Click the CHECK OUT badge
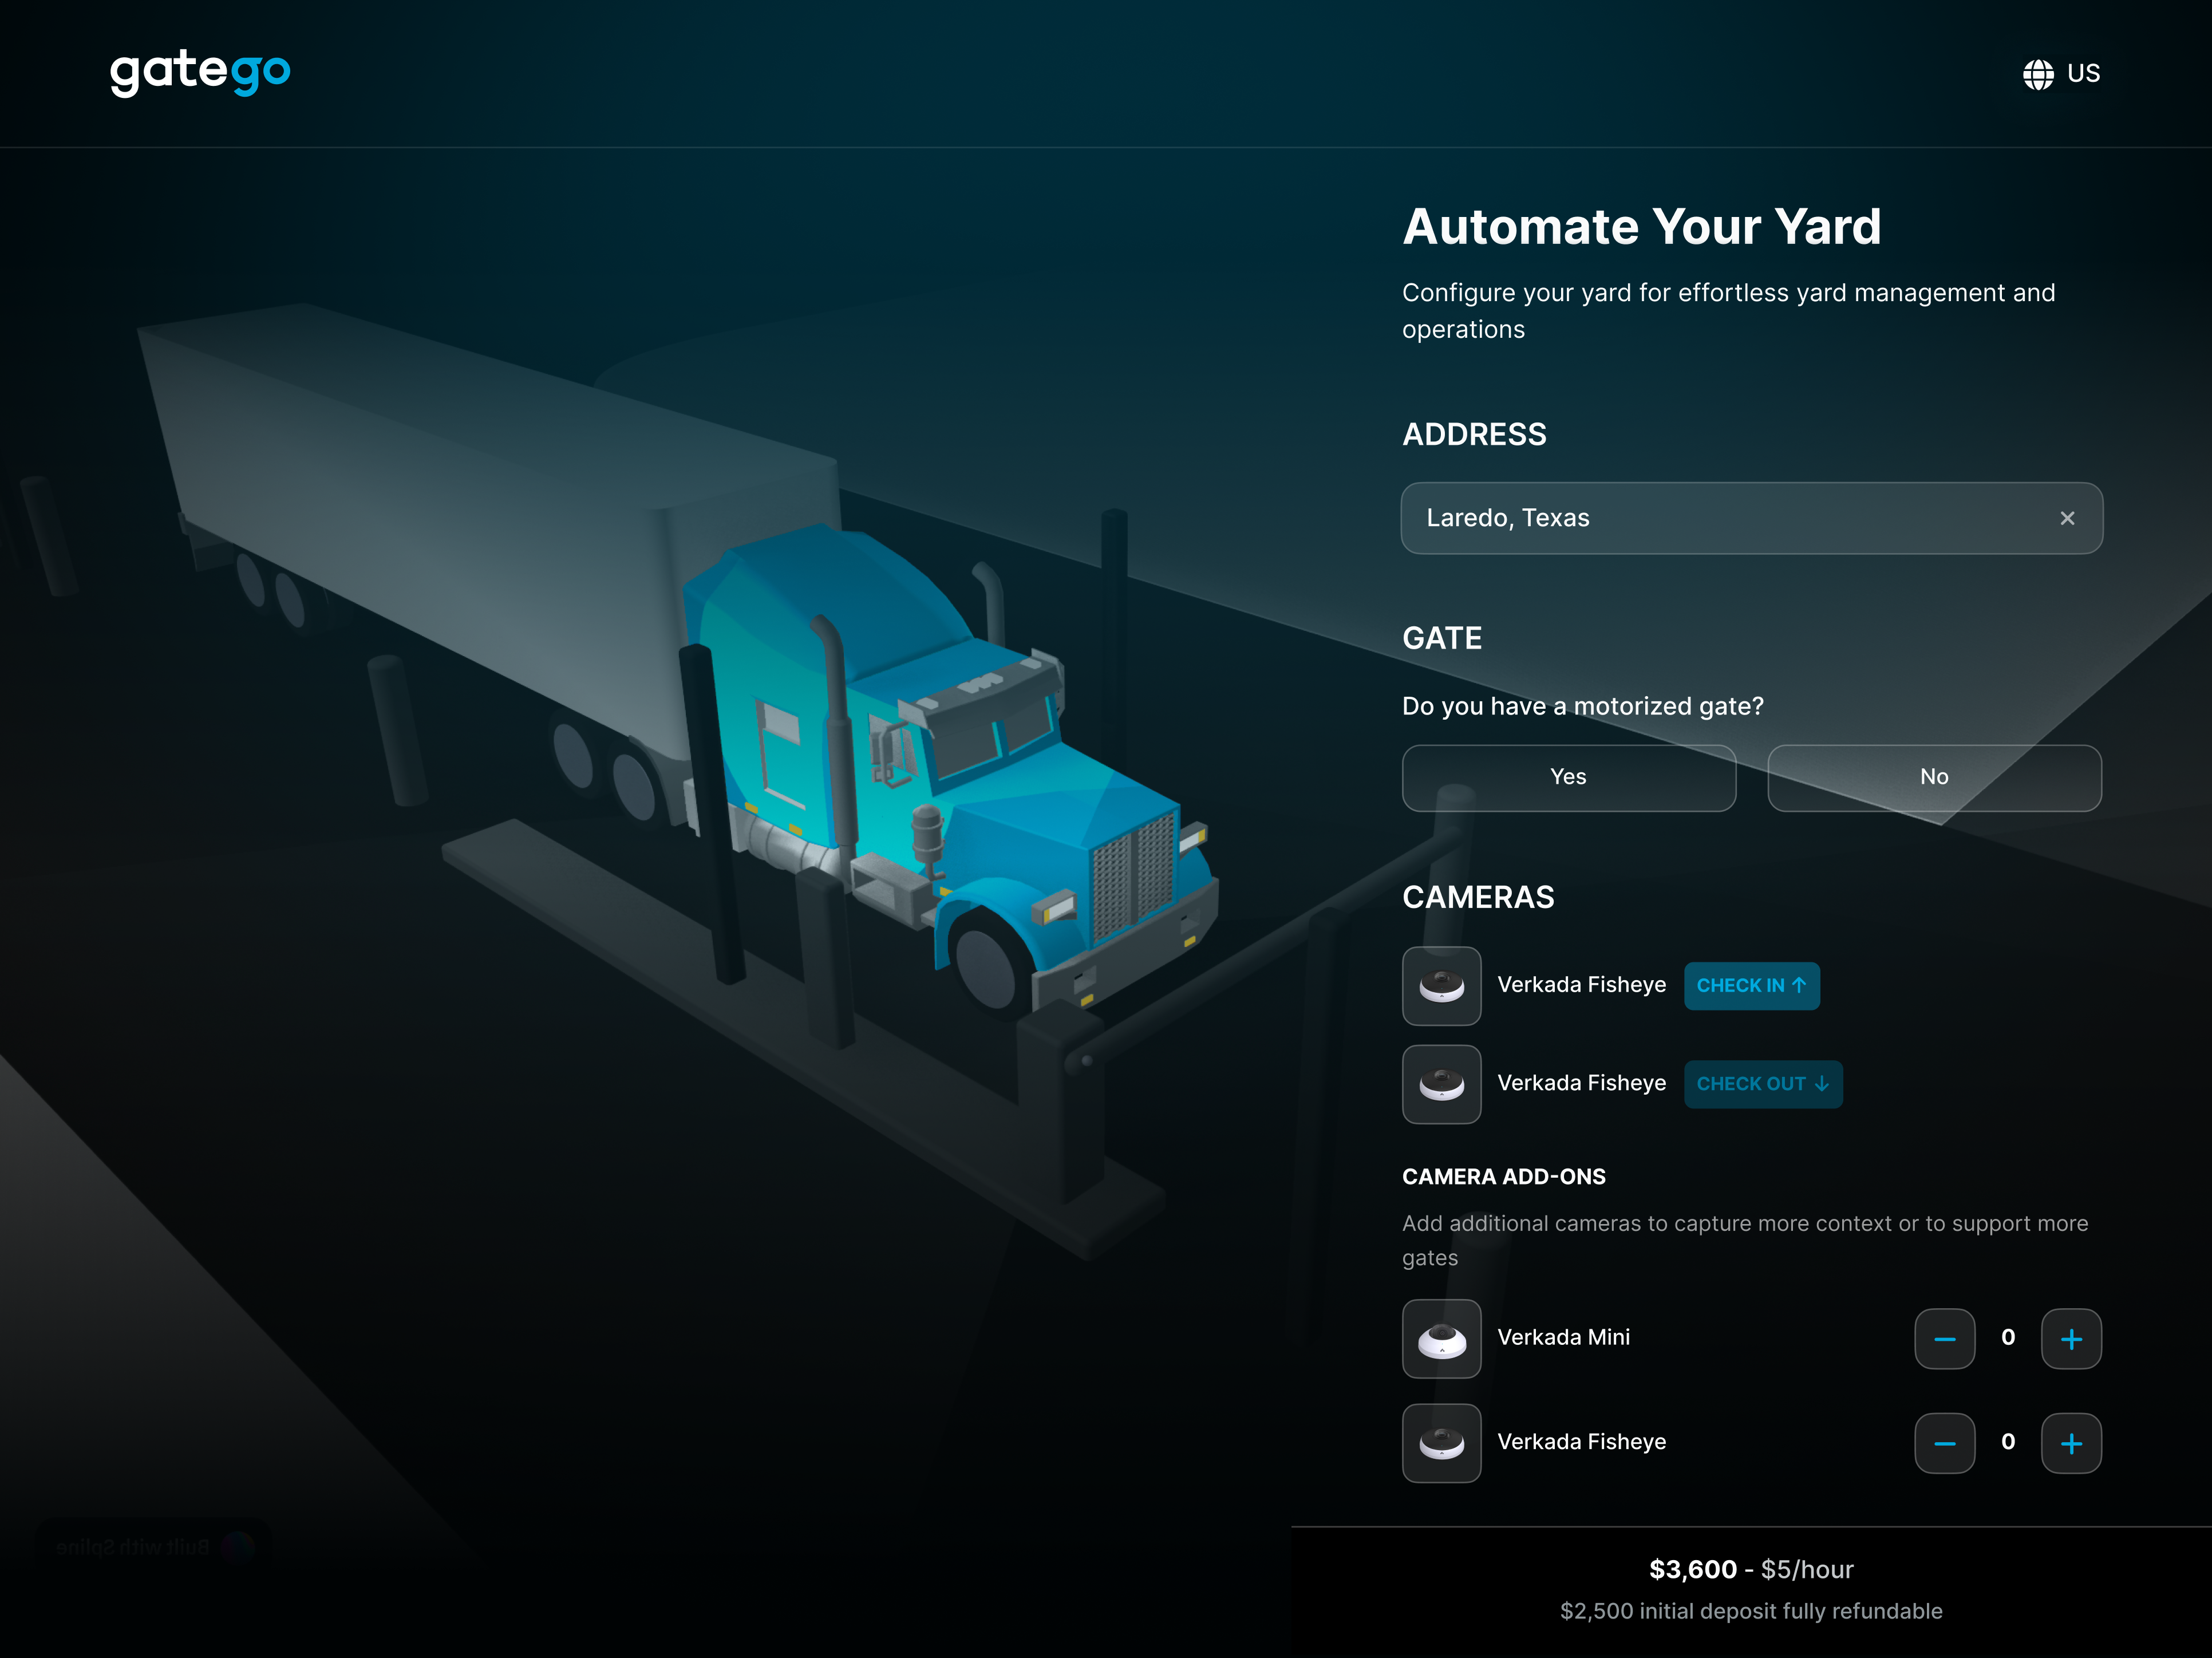The image size is (2212, 1658). pos(1762,1084)
